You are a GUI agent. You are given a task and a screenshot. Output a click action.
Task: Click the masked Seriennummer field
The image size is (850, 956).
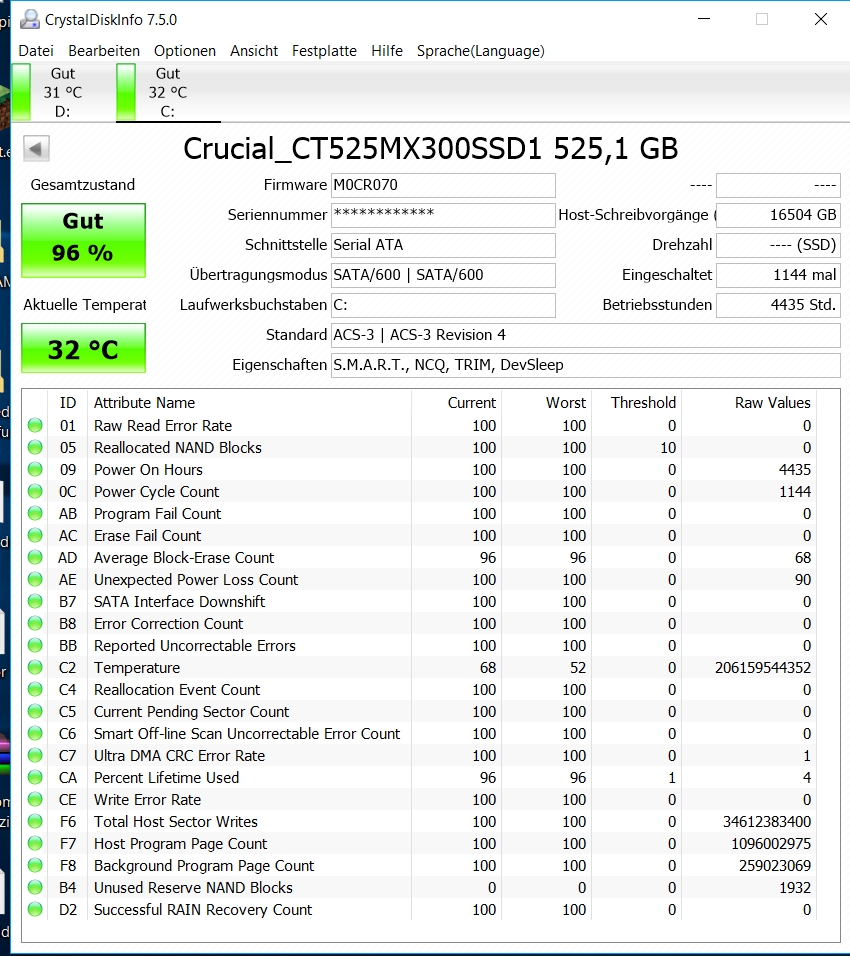point(443,215)
